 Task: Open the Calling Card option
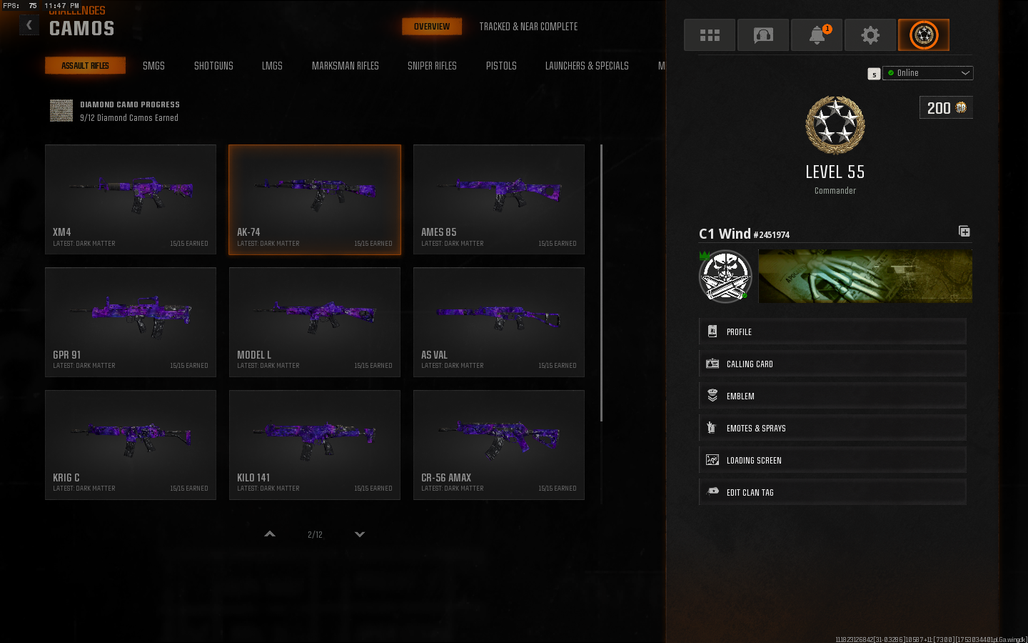[x=833, y=364]
